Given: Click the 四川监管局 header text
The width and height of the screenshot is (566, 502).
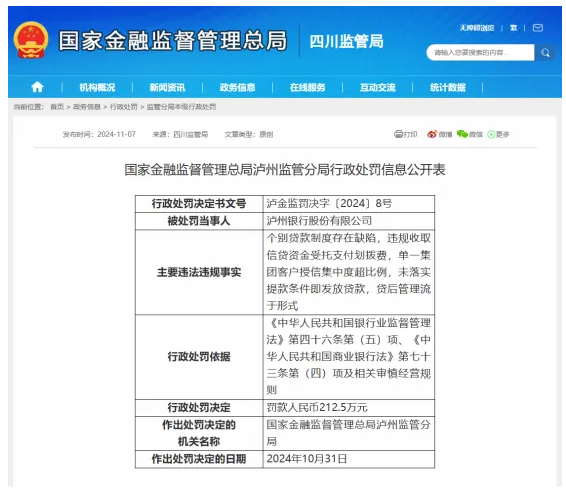Looking at the screenshot, I should pyautogui.click(x=346, y=42).
